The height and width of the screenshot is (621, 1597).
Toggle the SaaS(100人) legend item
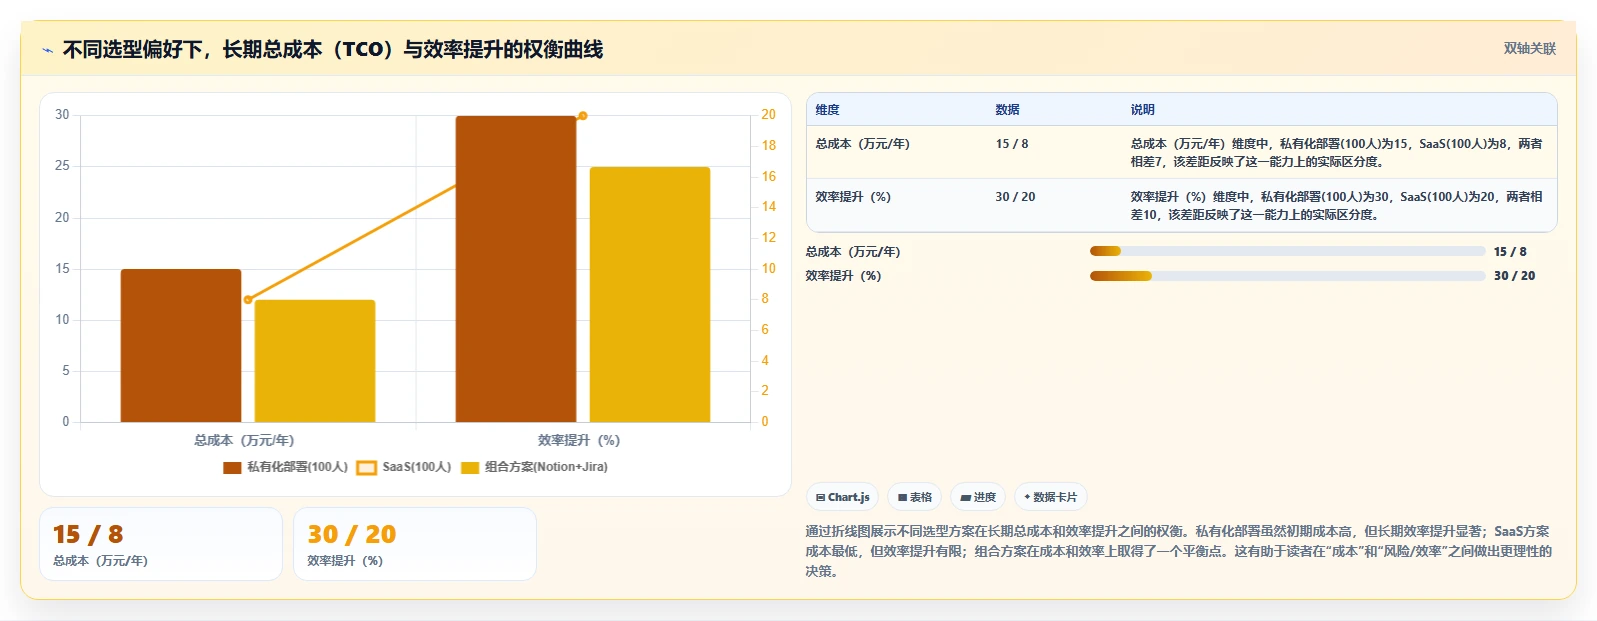(404, 467)
